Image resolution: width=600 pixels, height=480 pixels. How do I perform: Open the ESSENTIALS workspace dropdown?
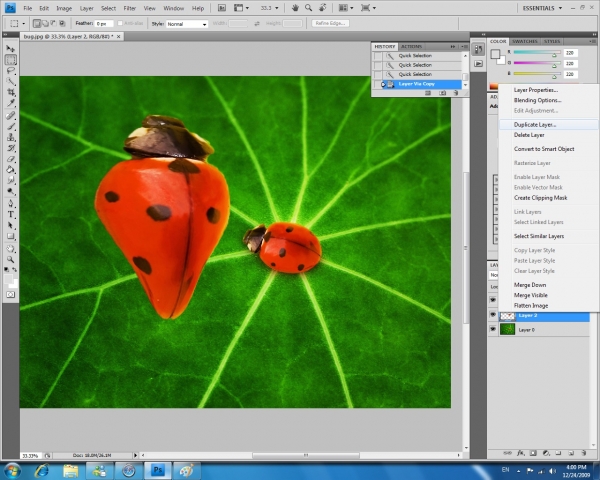point(543,8)
